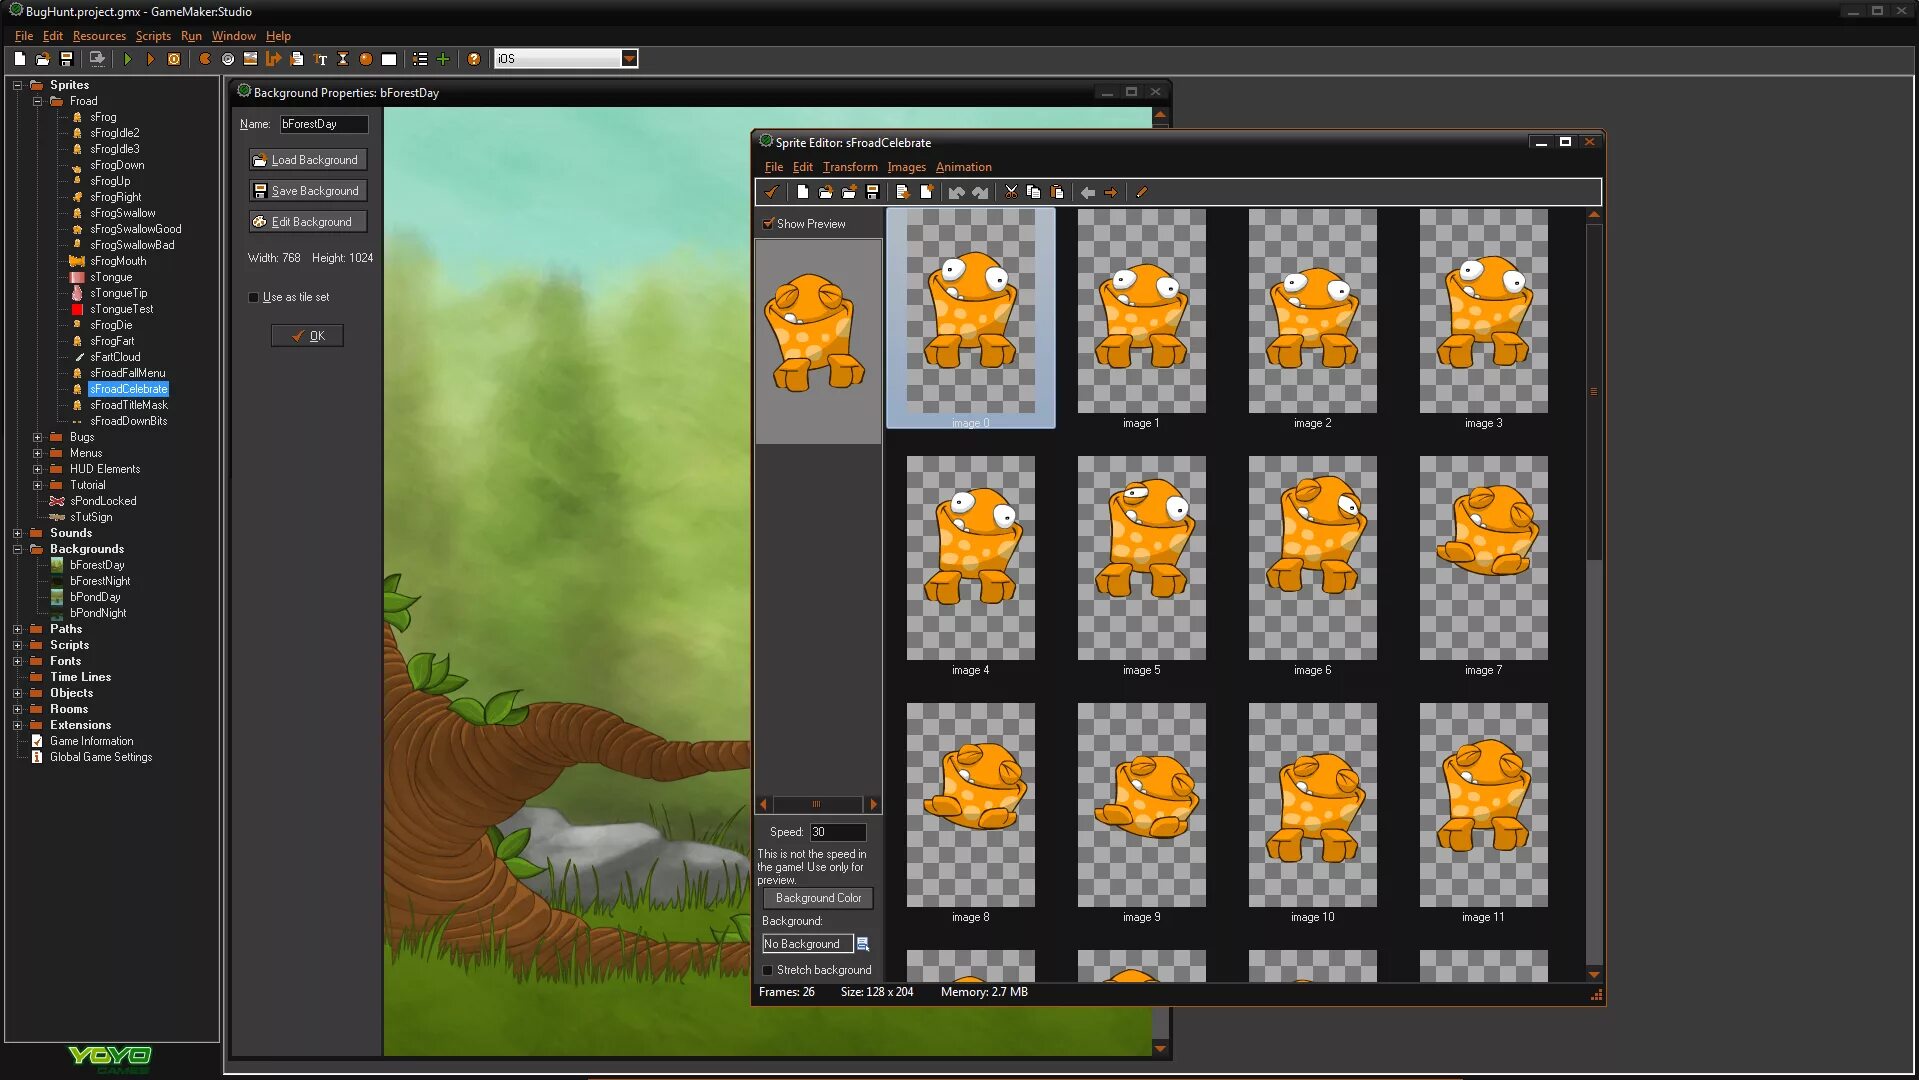Select bPondNight background in tree

[x=98, y=613]
